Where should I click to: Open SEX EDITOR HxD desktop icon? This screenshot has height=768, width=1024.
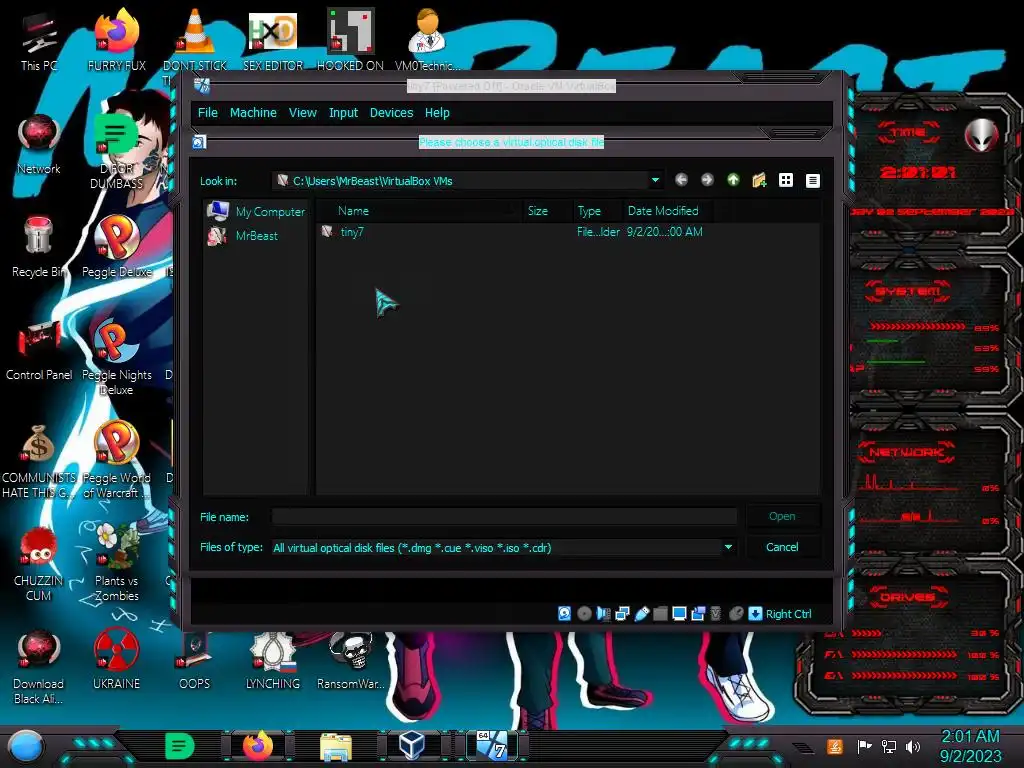pyautogui.click(x=272, y=39)
